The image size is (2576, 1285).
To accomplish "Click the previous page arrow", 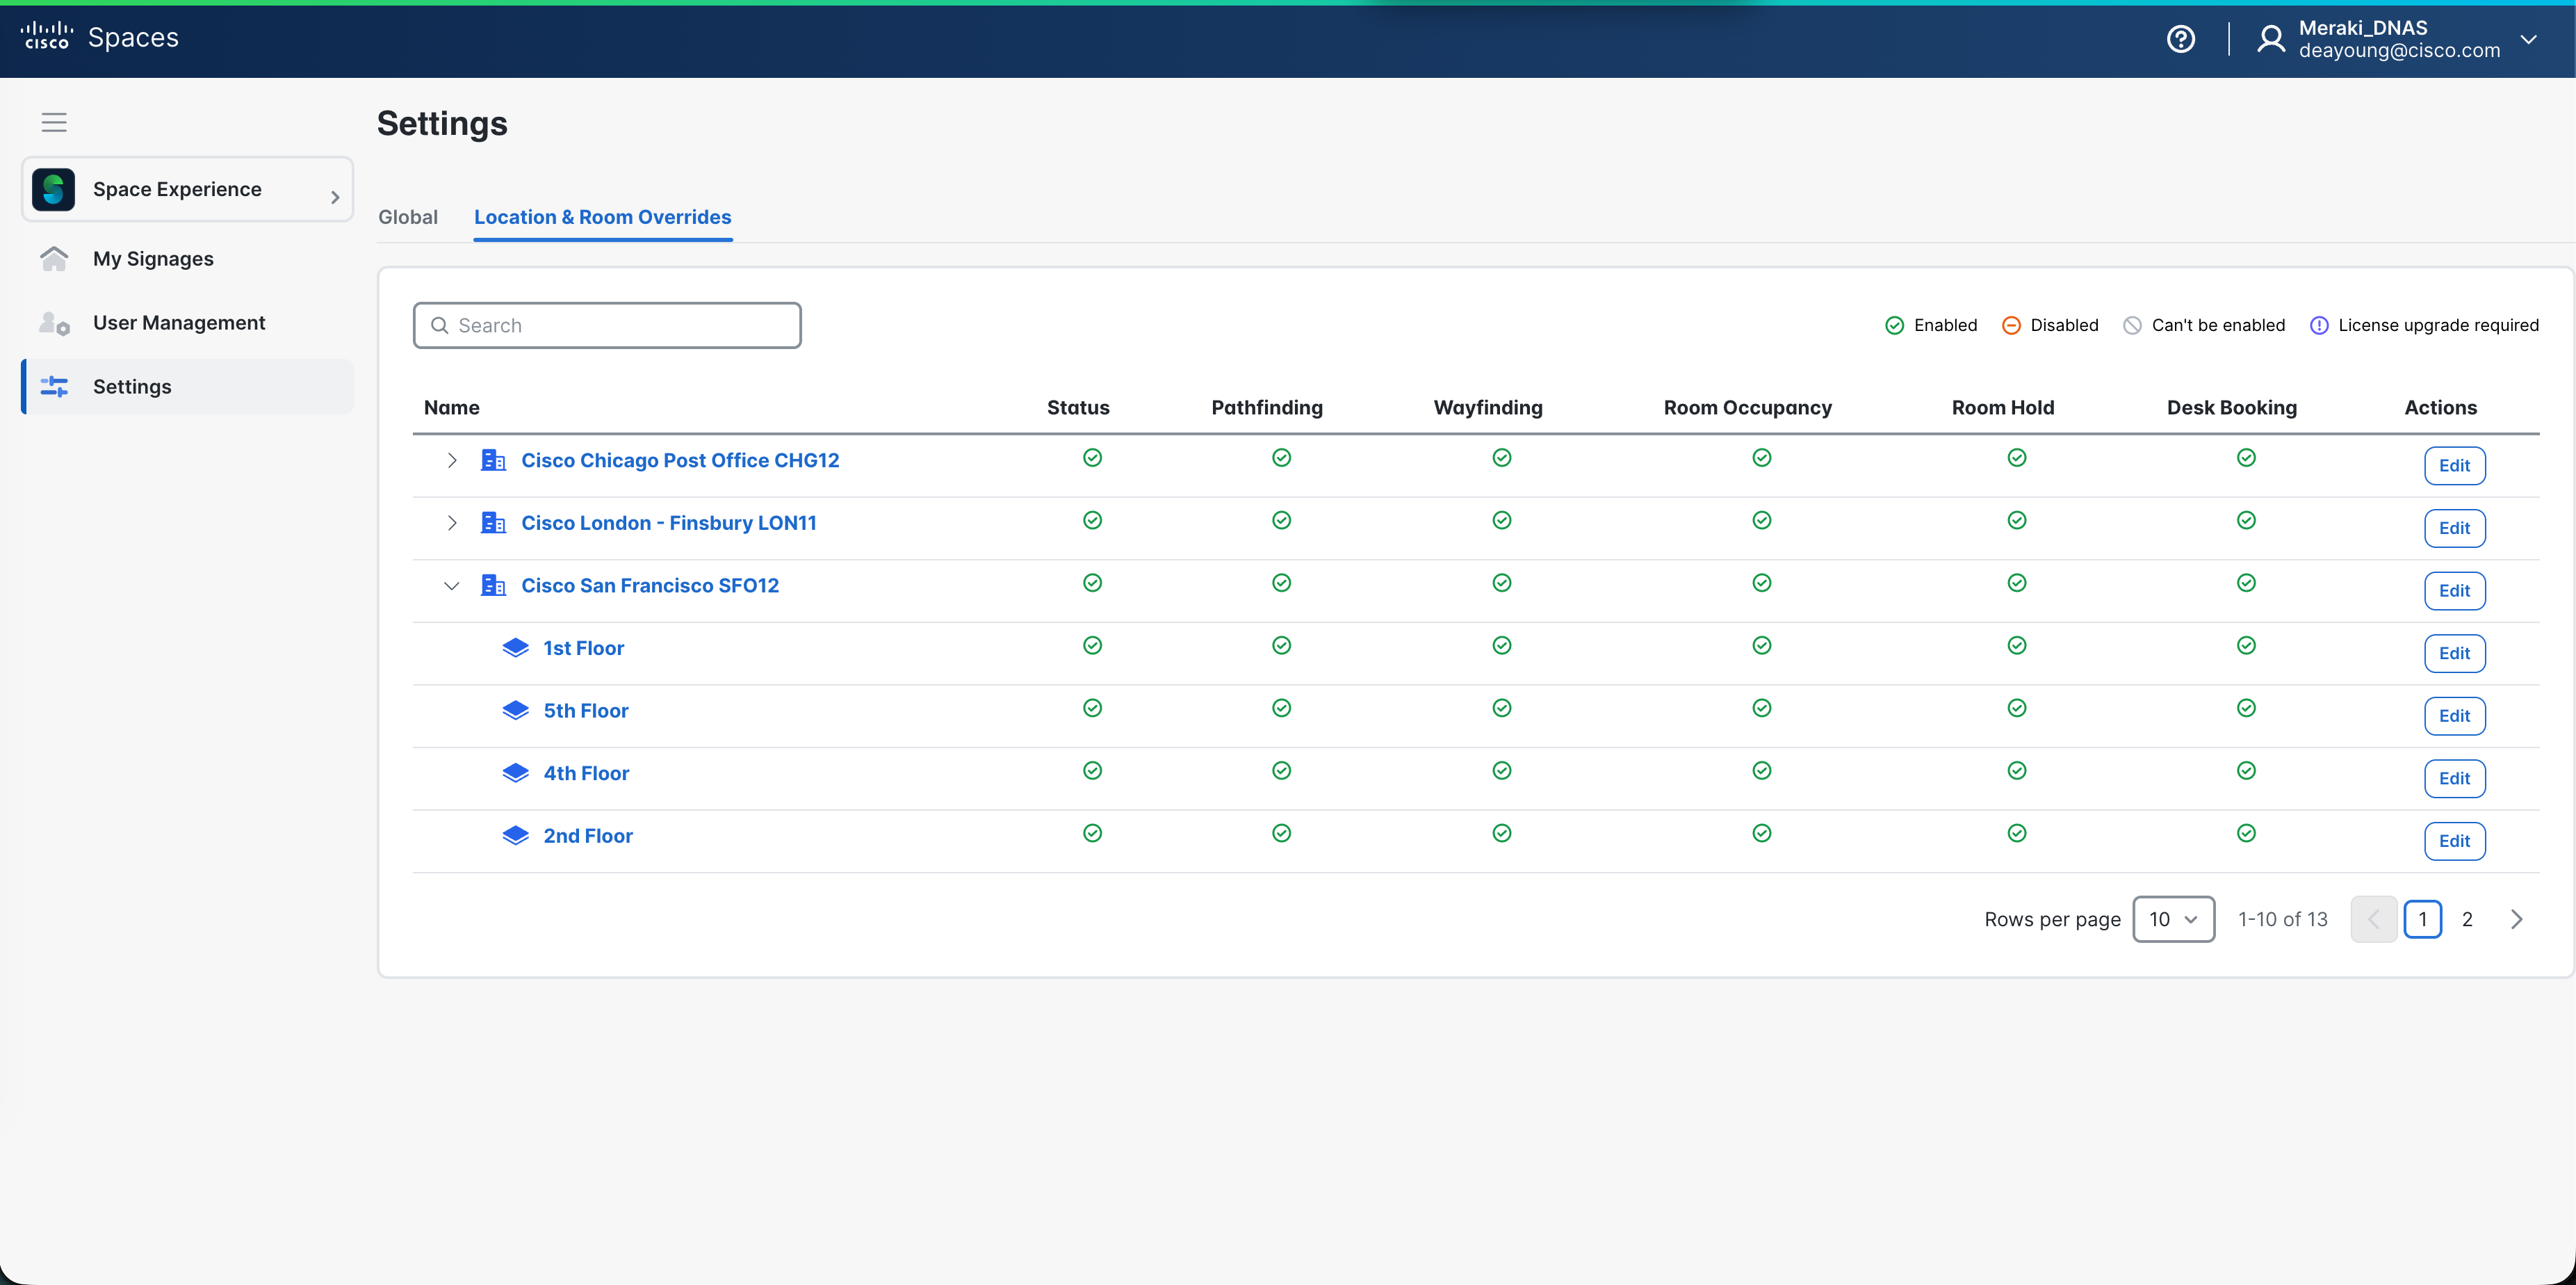I will click(x=2373, y=919).
